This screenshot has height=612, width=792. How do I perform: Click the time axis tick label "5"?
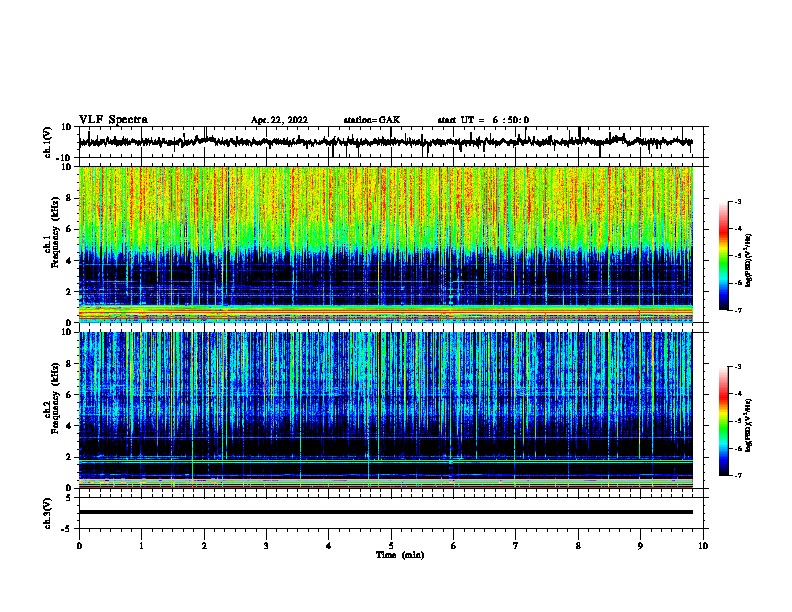391,546
